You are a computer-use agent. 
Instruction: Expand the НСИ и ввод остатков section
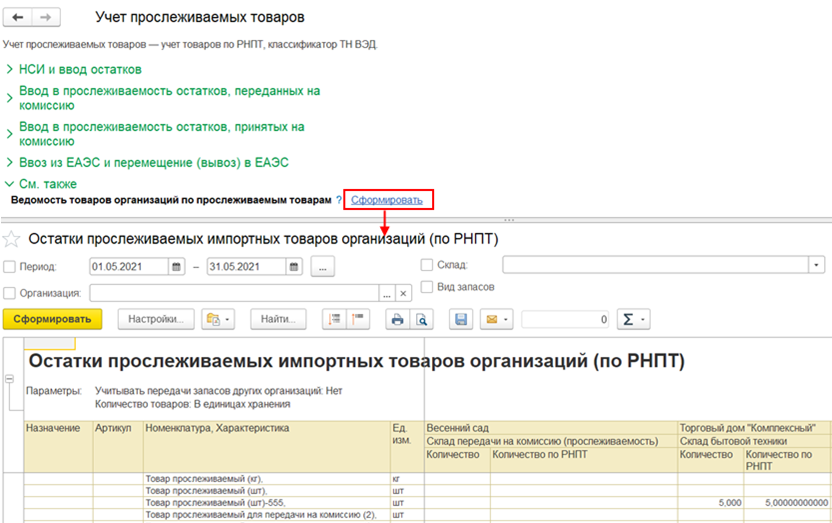point(80,69)
